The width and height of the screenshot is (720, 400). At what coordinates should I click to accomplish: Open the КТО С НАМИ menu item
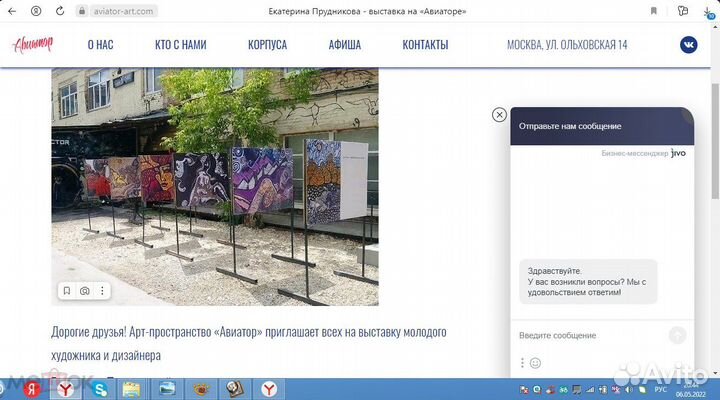(181, 45)
